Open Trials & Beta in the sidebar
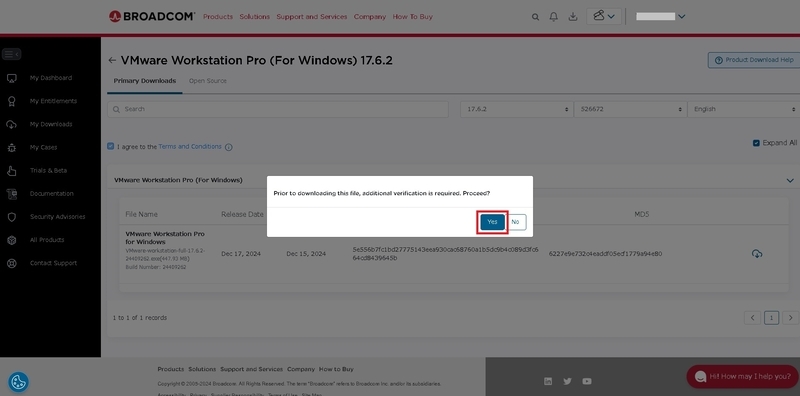The height and width of the screenshot is (396, 800). 48,170
